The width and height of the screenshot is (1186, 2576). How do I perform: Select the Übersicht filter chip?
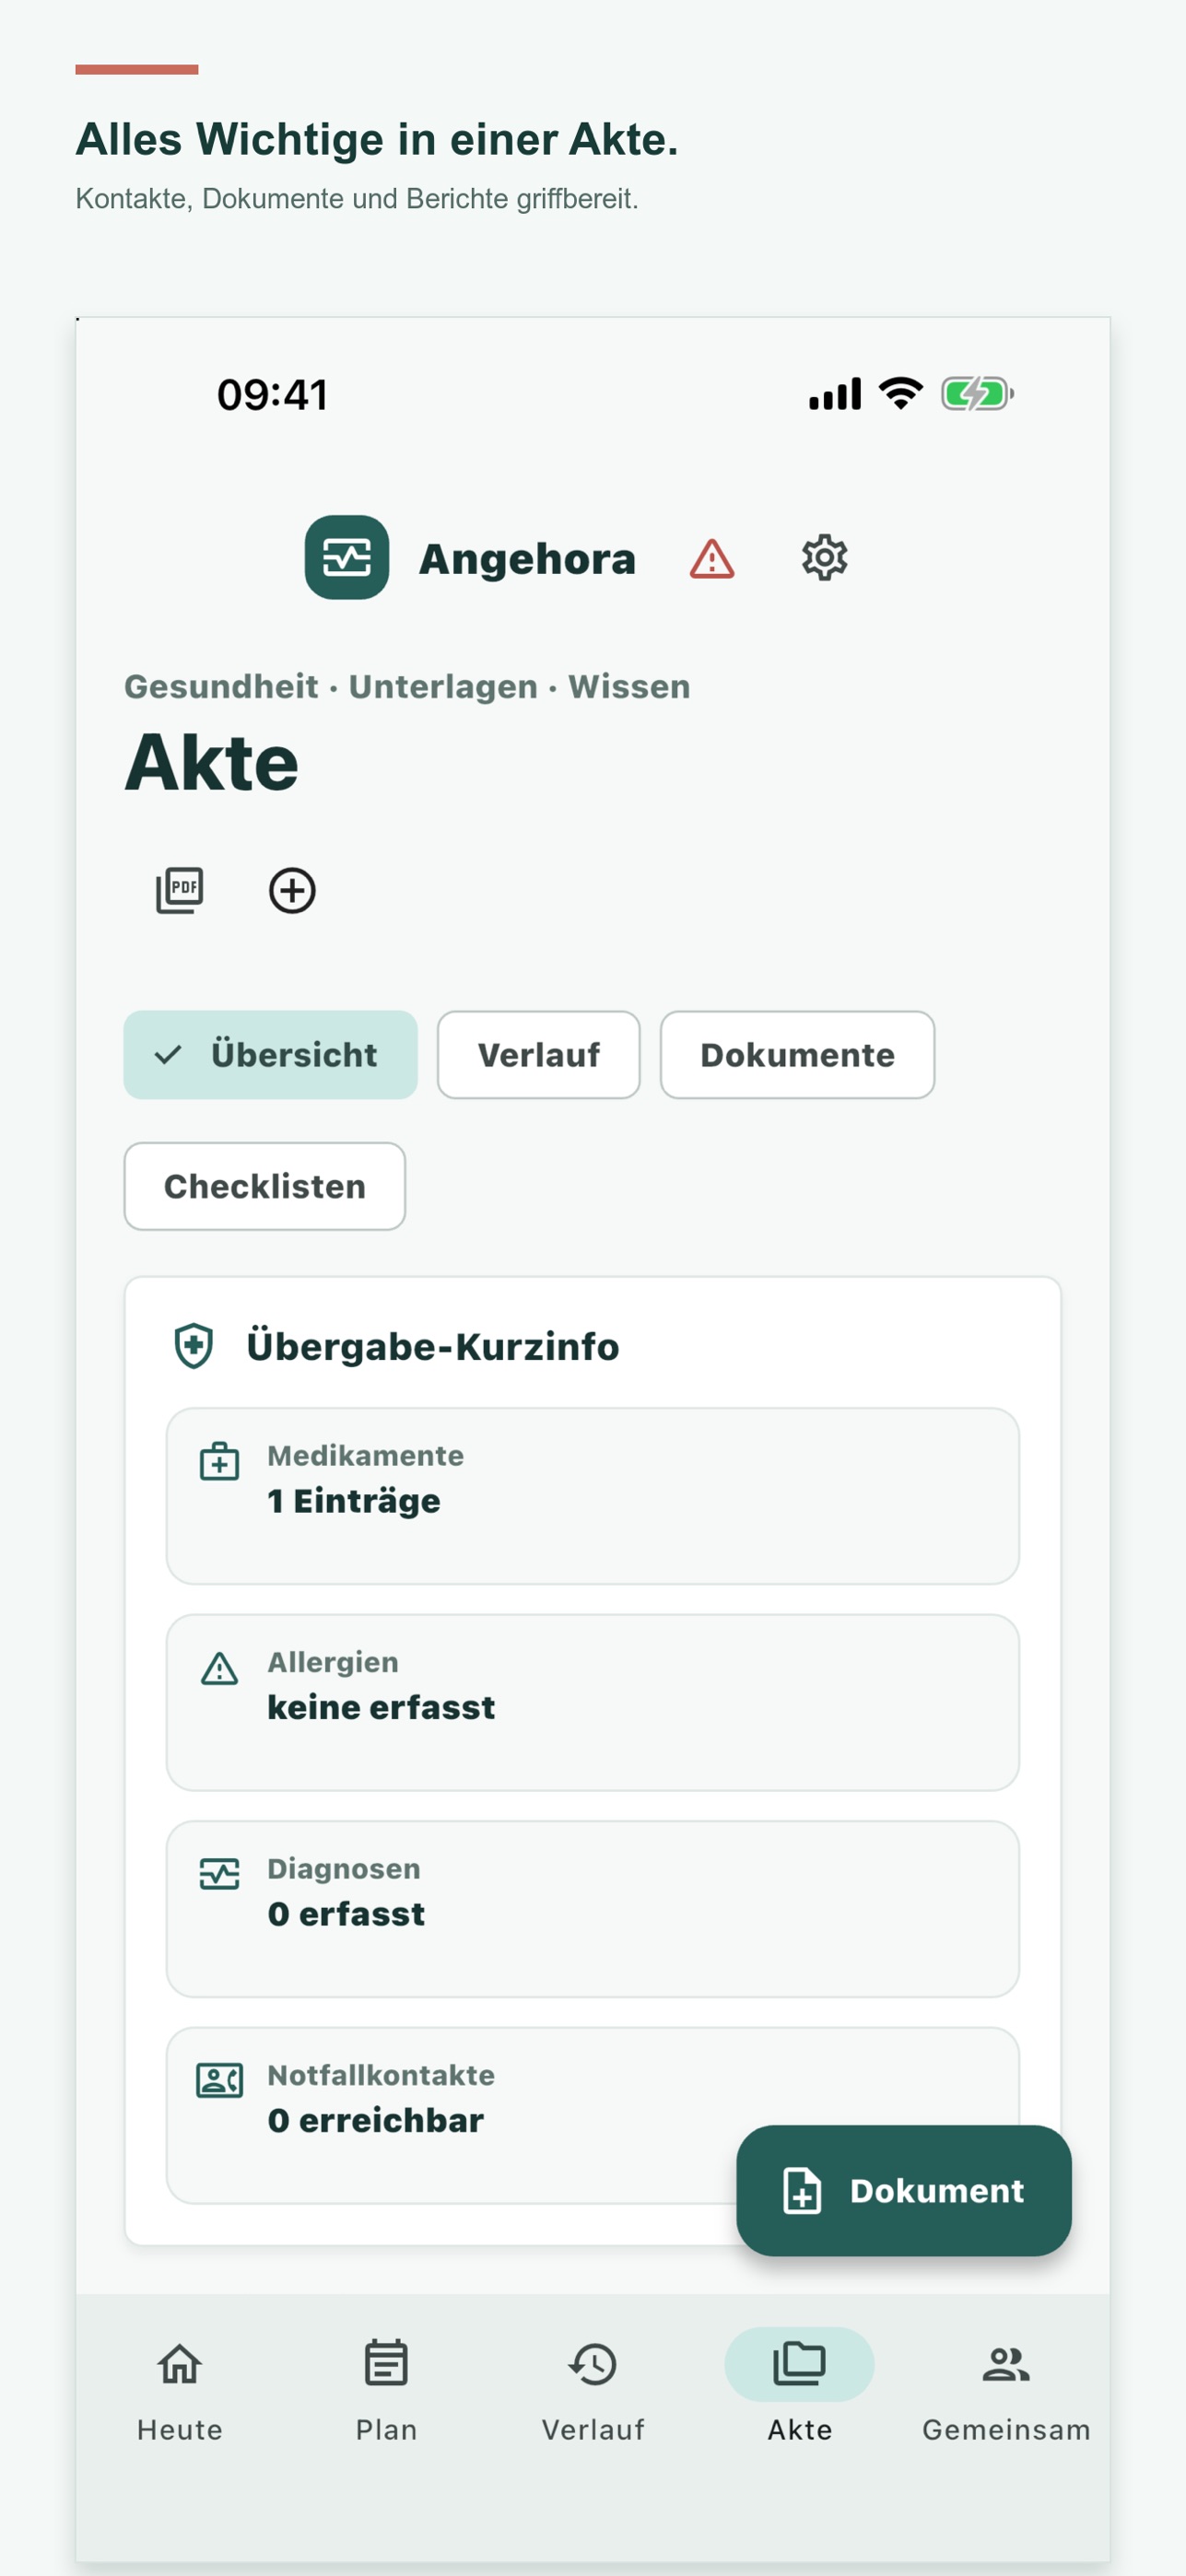pos(270,1054)
